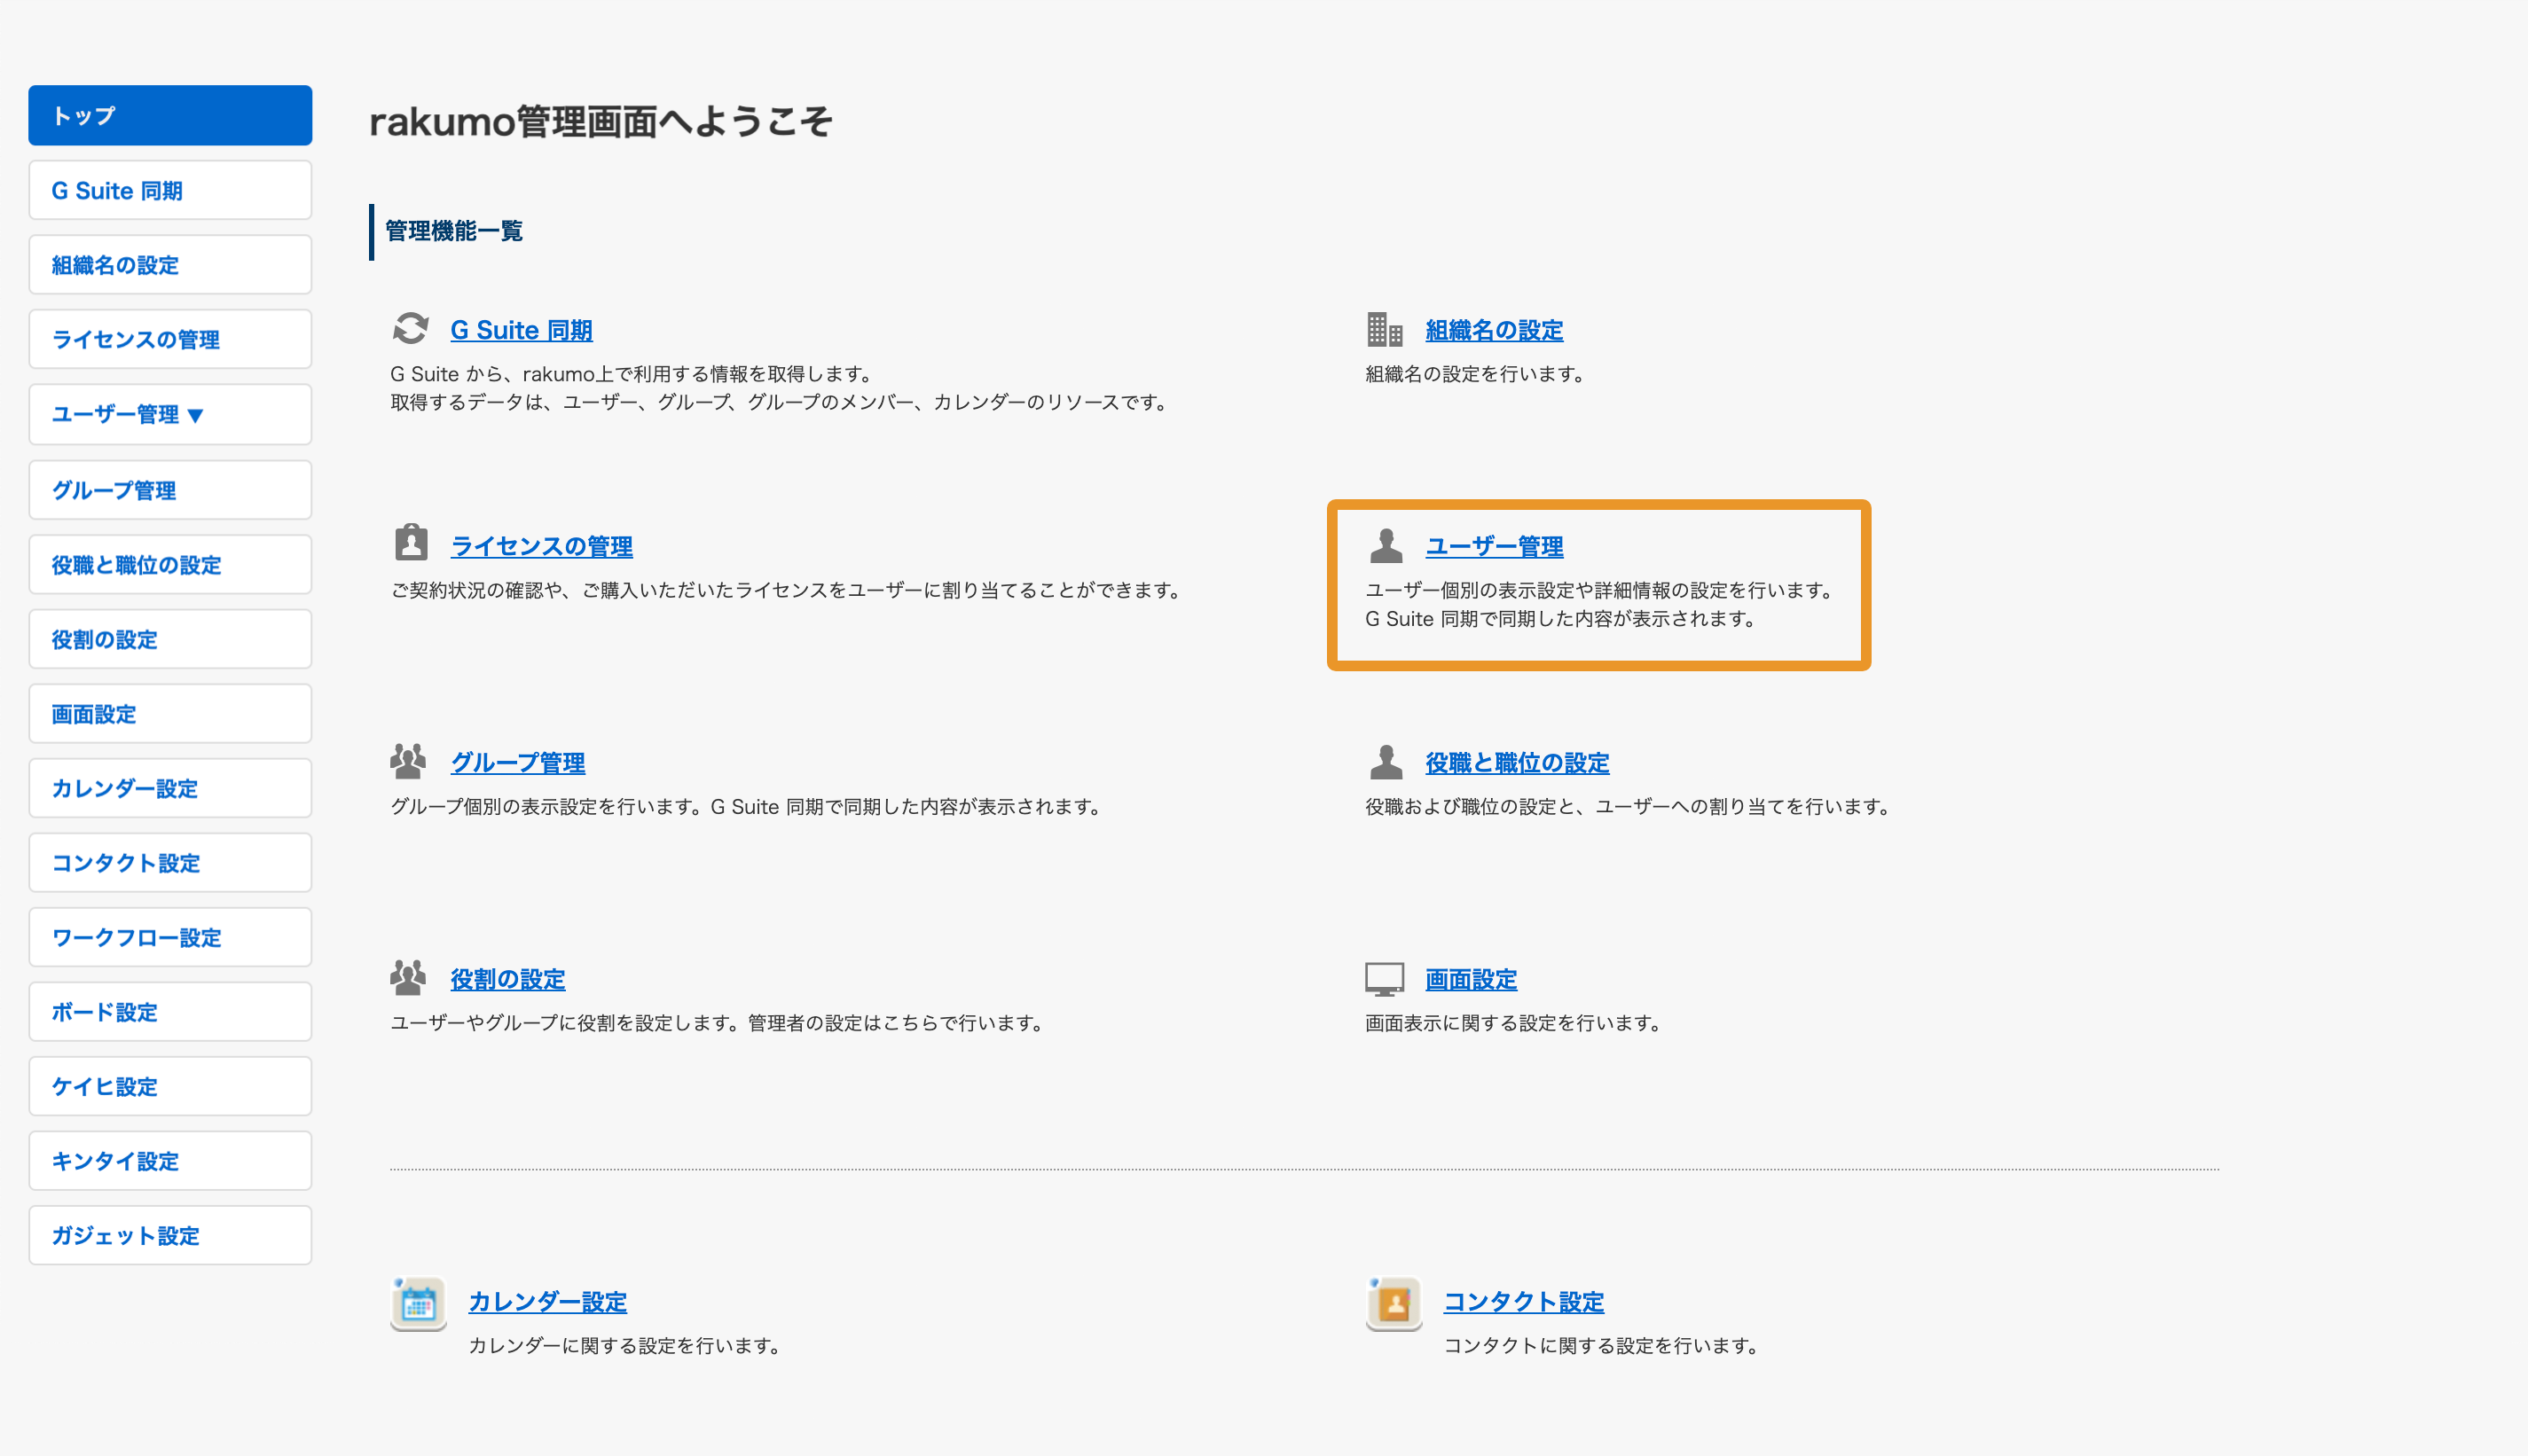Follow the ライセンスの管理 main link
The image size is (2528, 1456).
pyautogui.click(x=541, y=546)
